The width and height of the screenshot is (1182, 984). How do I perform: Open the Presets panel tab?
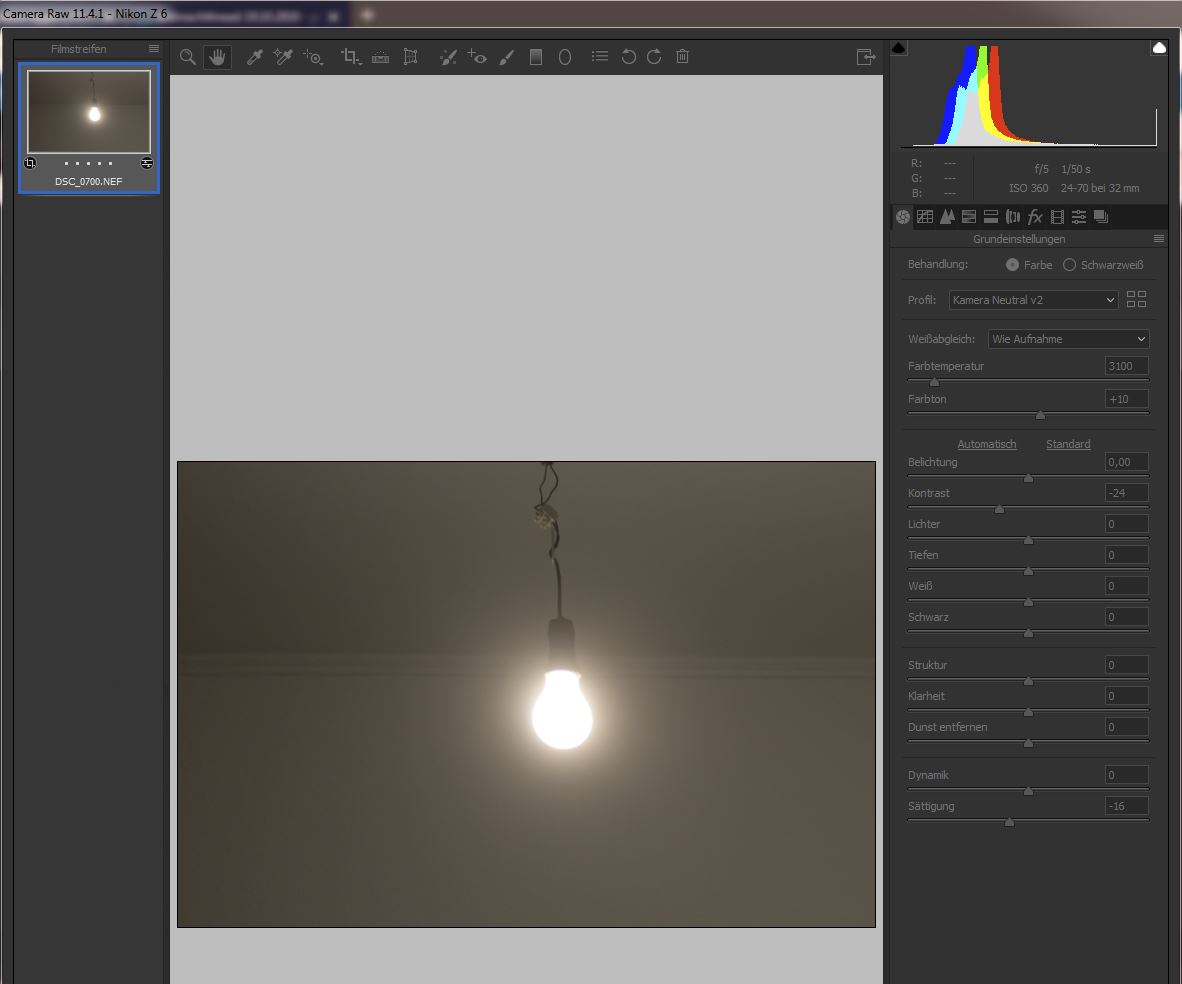(1079, 217)
